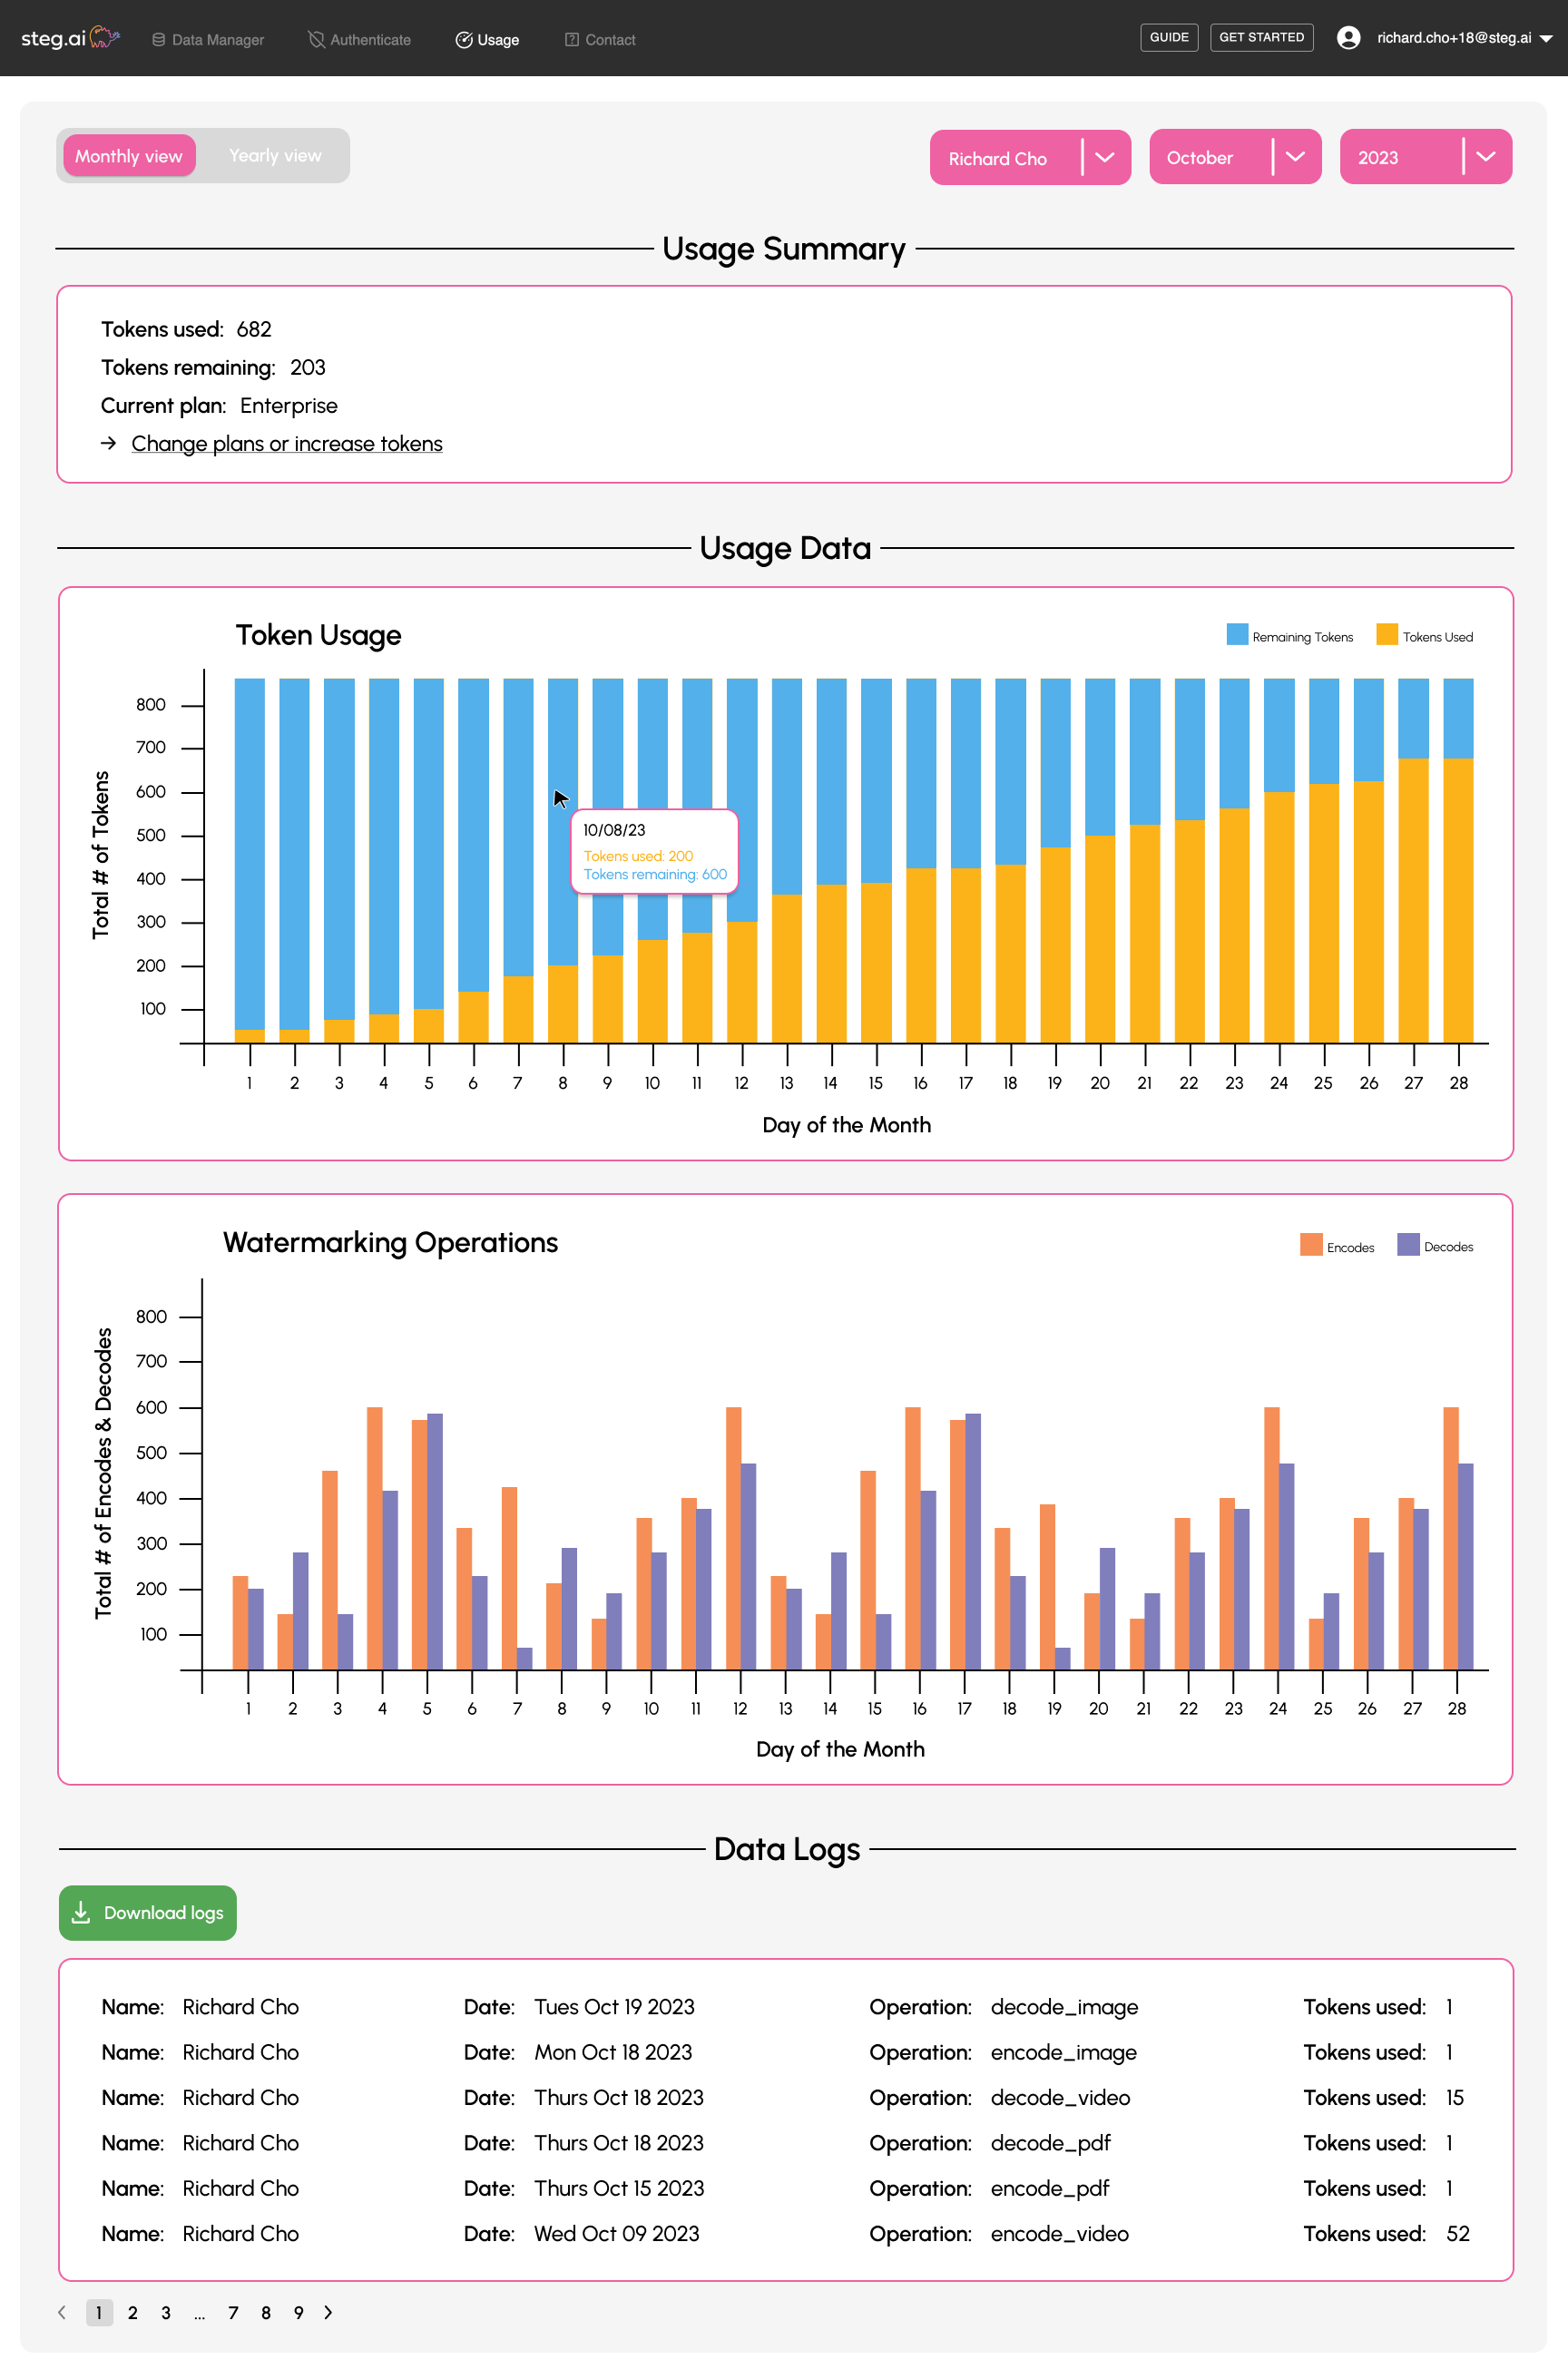Click the Download logs button
Viewport: 1568px width, 2379px height.
pos(148,1912)
